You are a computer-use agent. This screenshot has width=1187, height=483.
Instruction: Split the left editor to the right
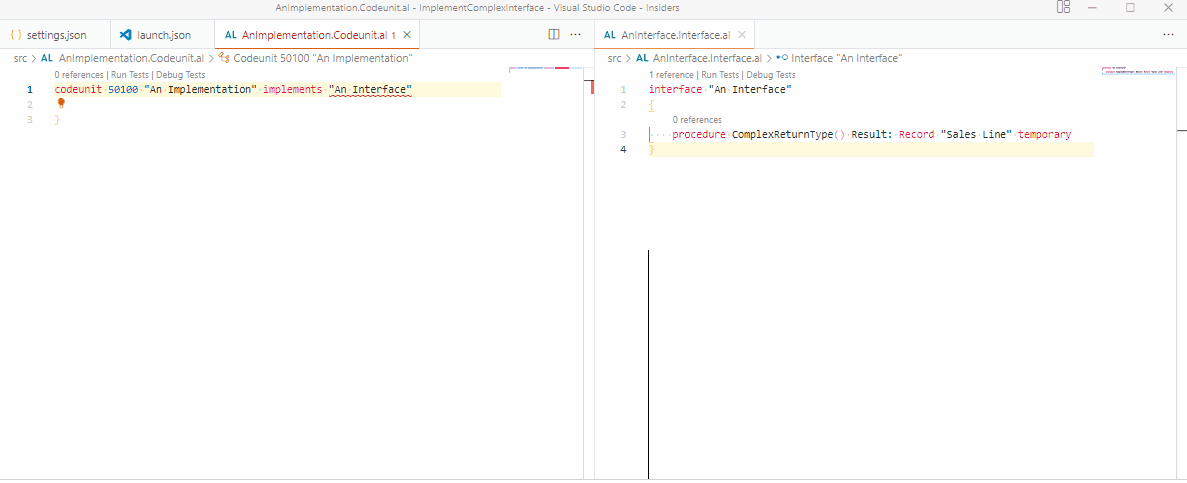[x=553, y=35]
